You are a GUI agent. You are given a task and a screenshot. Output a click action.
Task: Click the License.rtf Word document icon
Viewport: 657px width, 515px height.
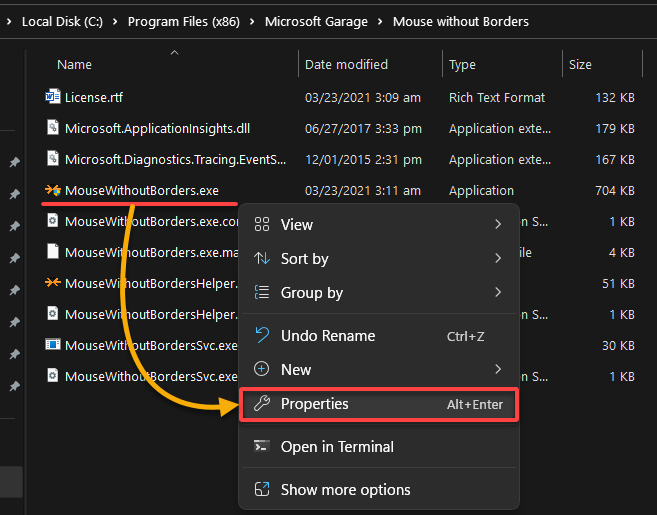click(x=53, y=97)
